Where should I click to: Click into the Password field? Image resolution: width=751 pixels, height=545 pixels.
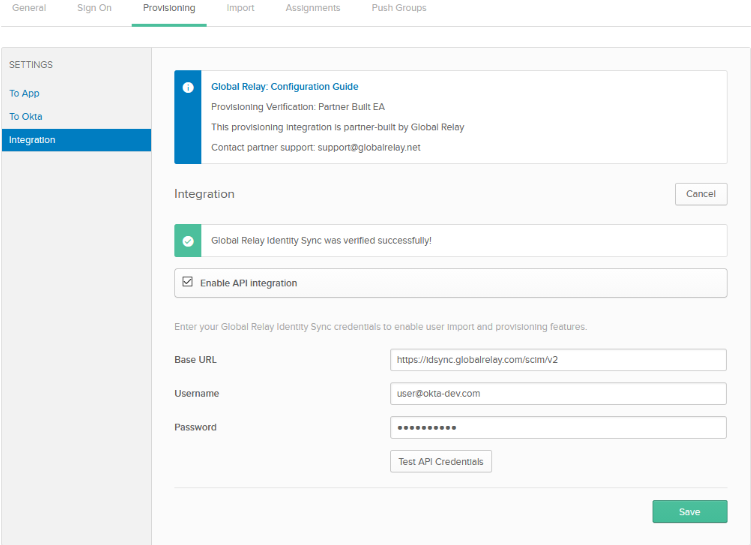[x=558, y=427]
